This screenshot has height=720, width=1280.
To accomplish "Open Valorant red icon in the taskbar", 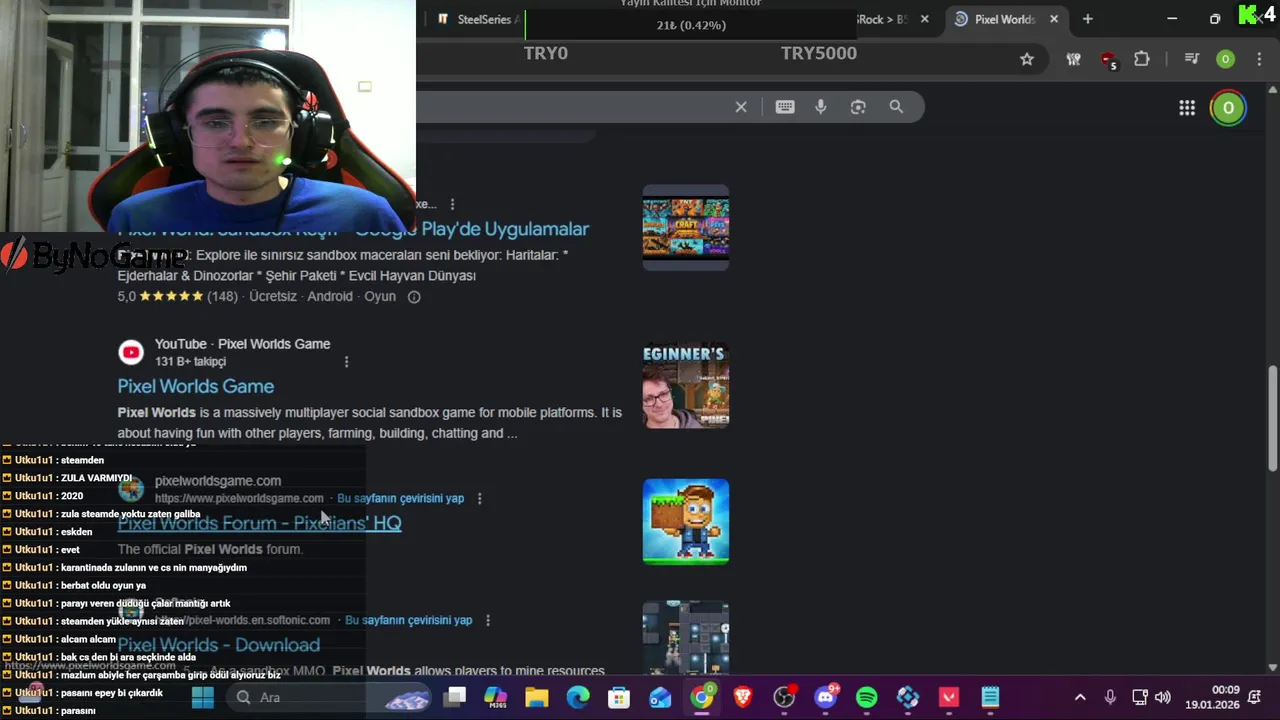I will 949,697.
